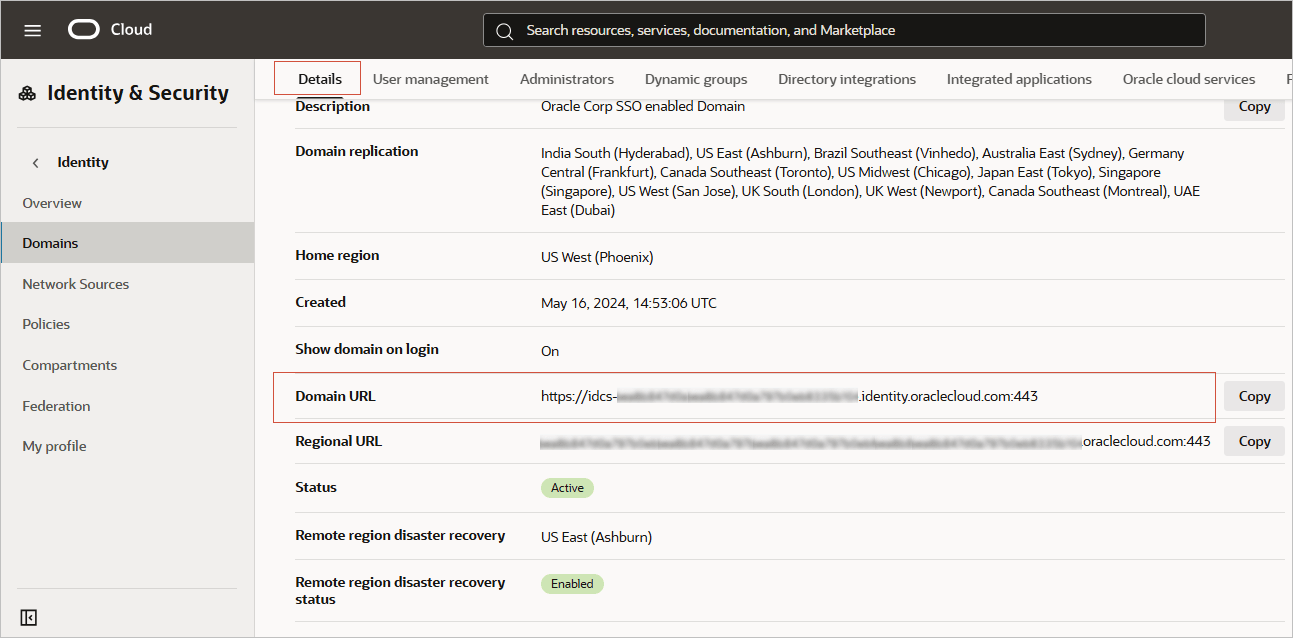Open Overview in the sidebar
Image resolution: width=1293 pixels, height=638 pixels.
pyautogui.click(x=52, y=203)
